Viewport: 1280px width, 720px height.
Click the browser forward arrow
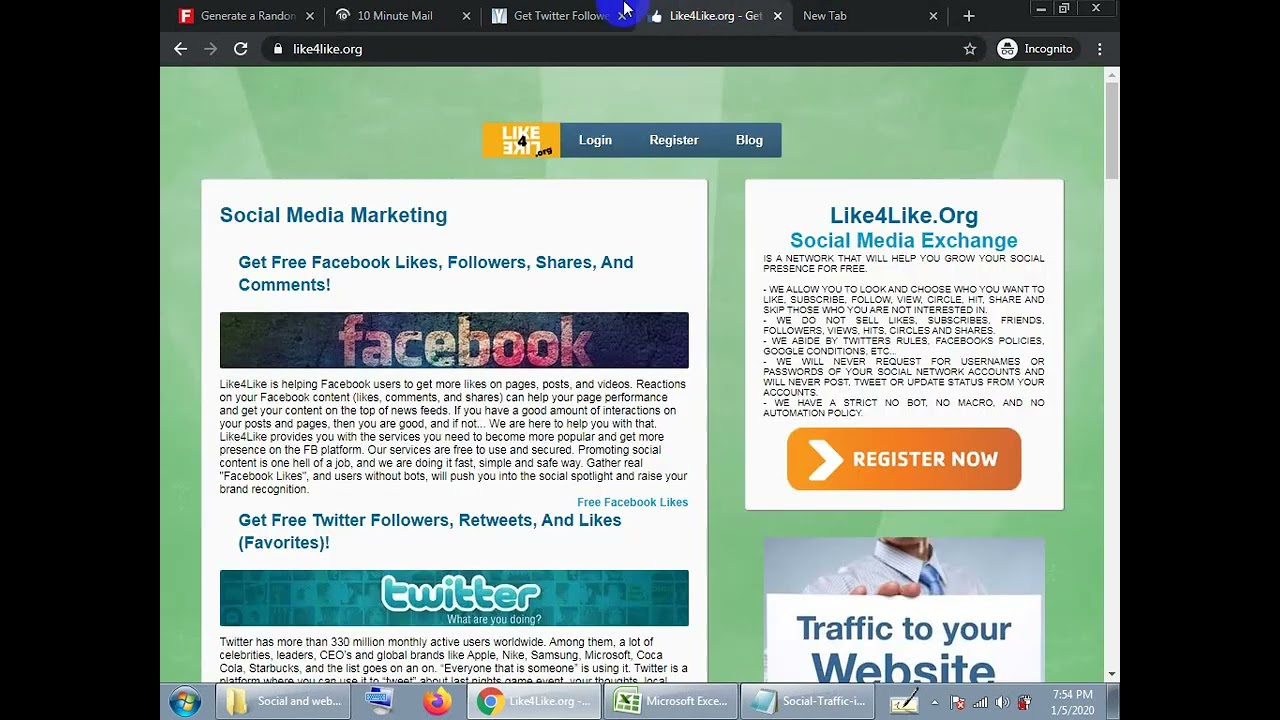[210, 49]
